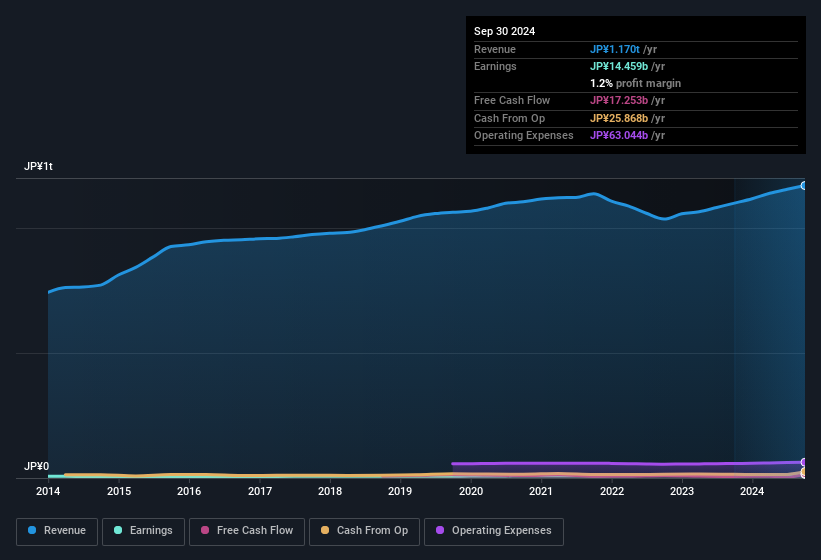This screenshot has height=560, width=821.
Task: Click the JP¥1.170t revenue value
Action: [x=615, y=49]
